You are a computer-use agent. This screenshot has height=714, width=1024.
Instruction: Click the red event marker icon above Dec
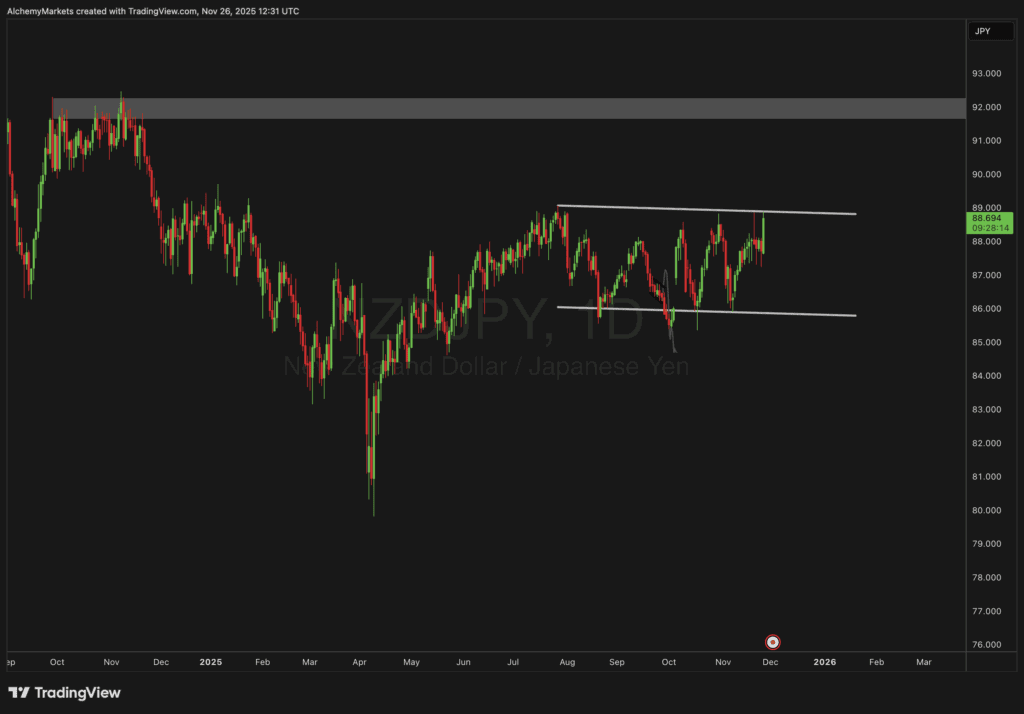click(772, 642)
